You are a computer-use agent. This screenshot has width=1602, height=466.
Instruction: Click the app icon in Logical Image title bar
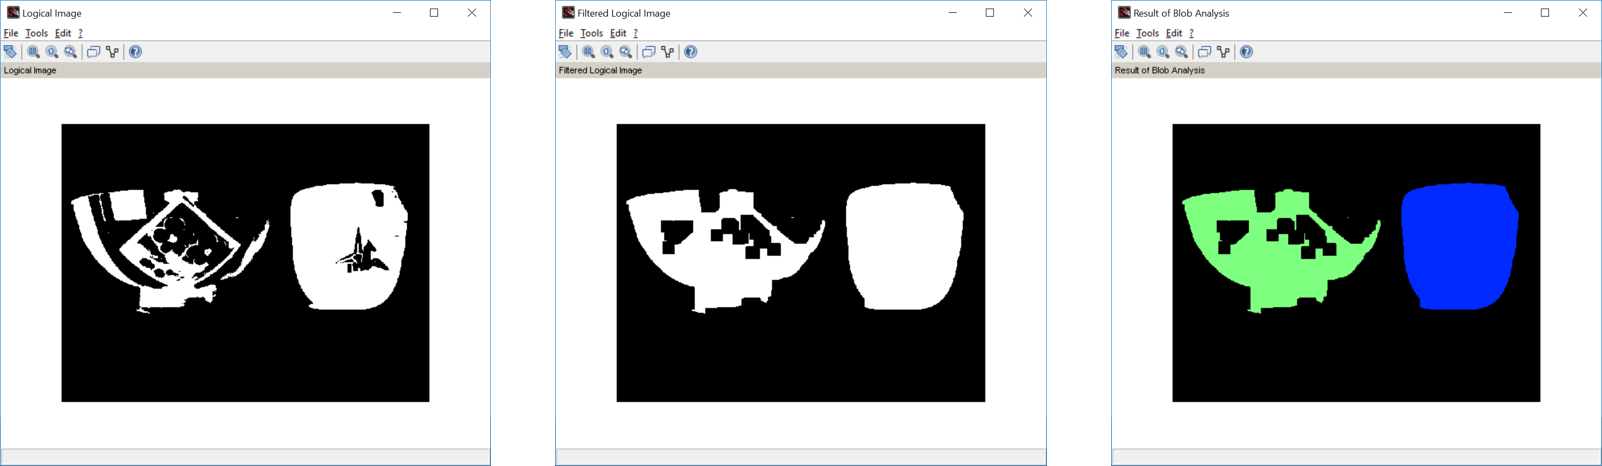click(13, 13)
